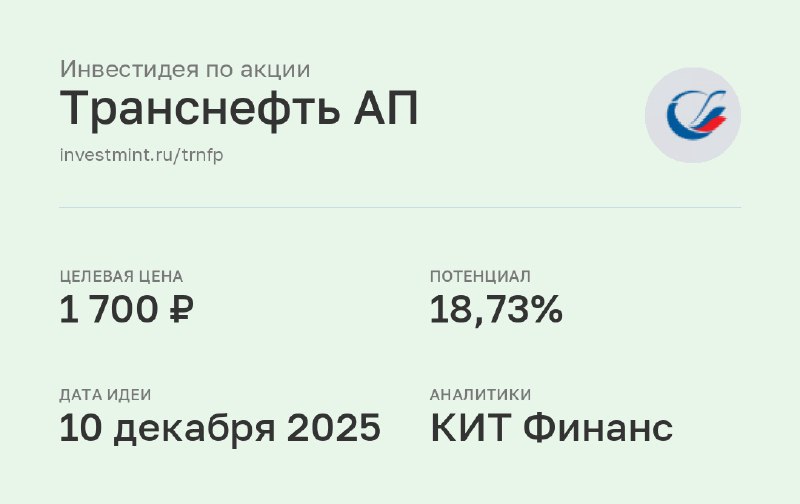
Task: Click the АНАЛИТИКИ label
Action: 480,395
